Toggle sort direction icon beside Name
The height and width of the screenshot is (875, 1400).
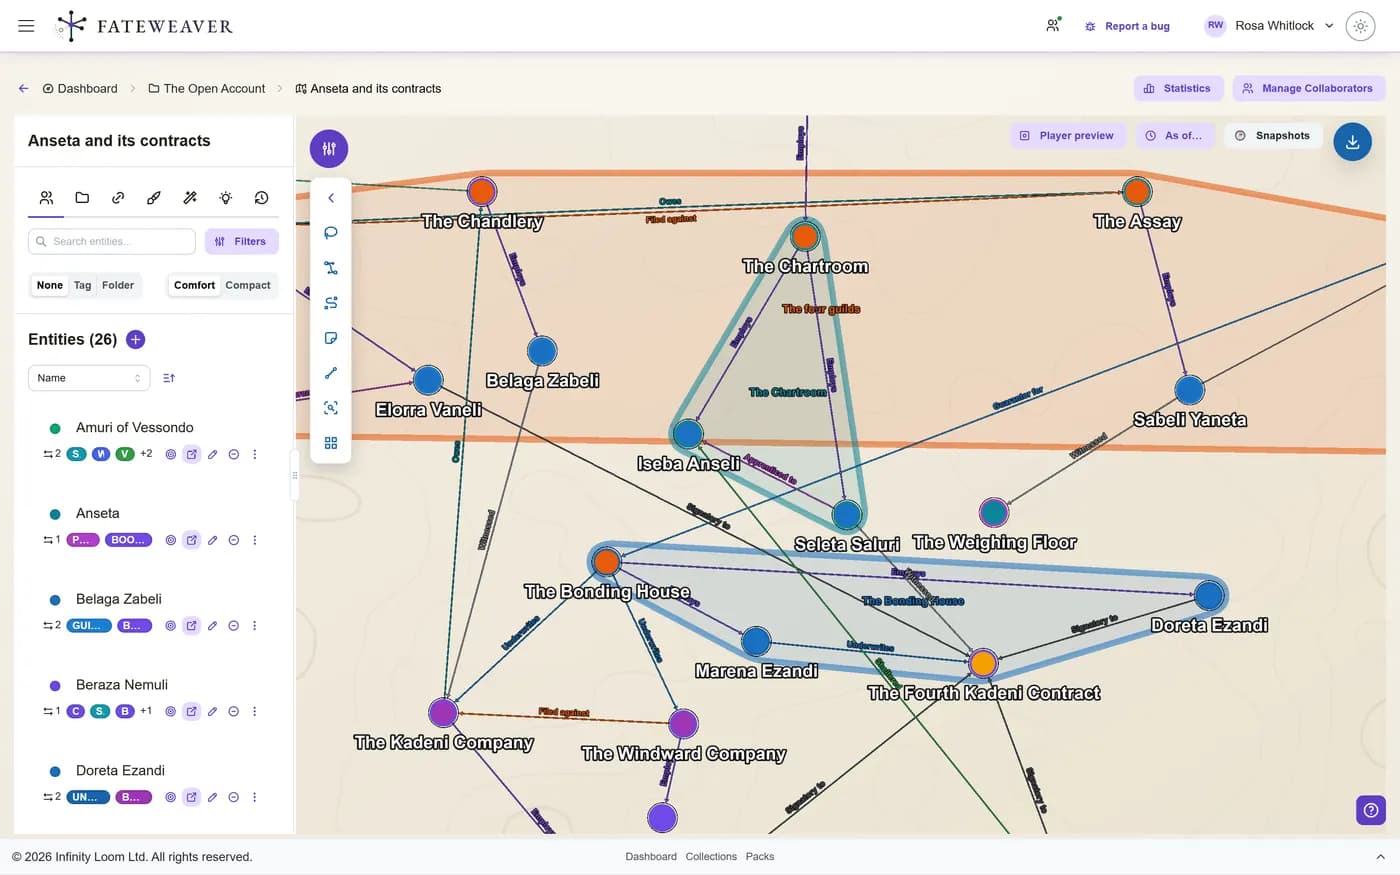(x=169, y=378)
